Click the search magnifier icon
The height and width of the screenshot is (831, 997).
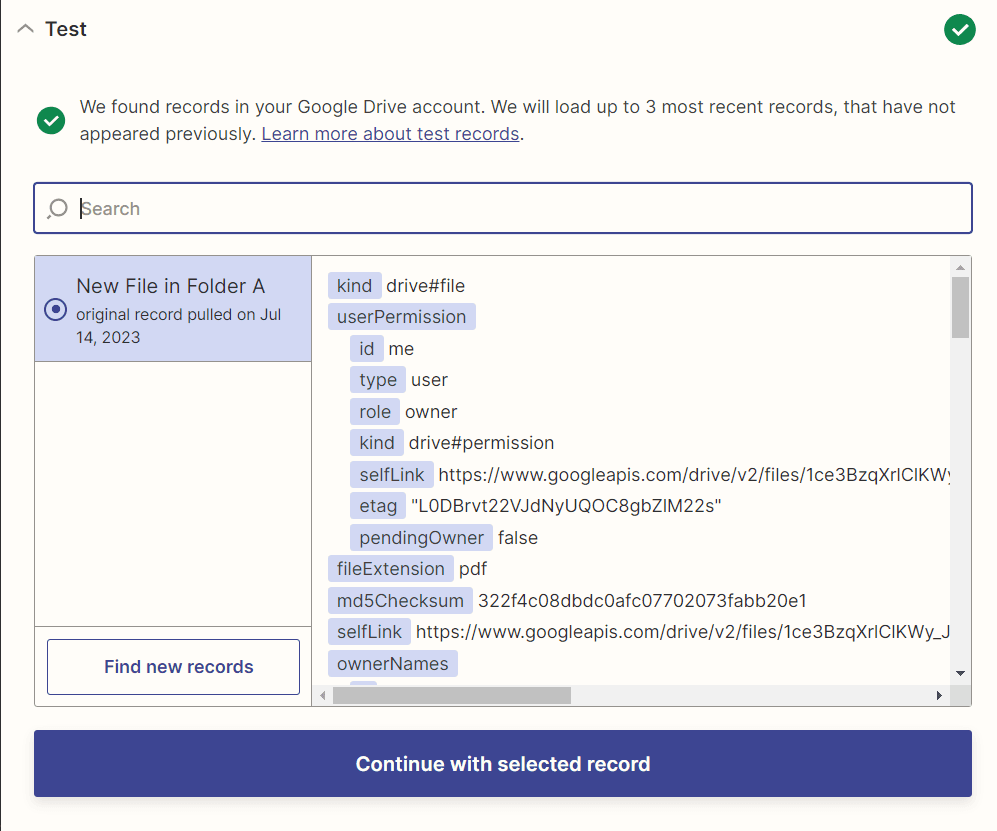pos(57,208)
